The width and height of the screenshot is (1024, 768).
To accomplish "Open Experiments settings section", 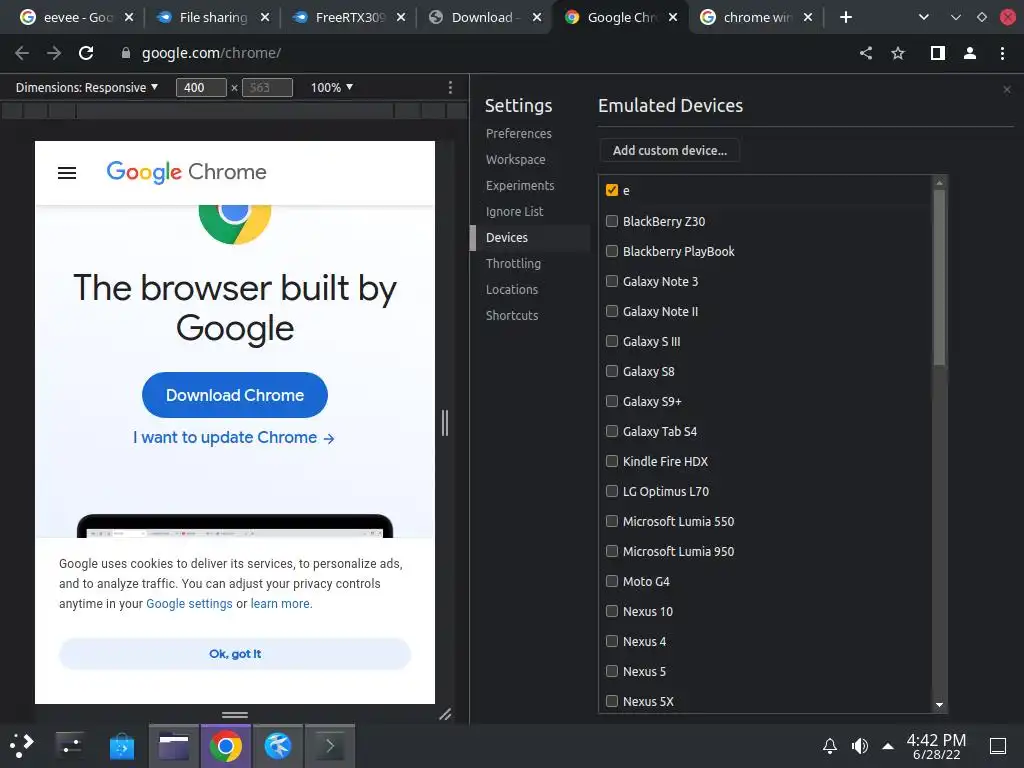I will (x=520, y=185).
